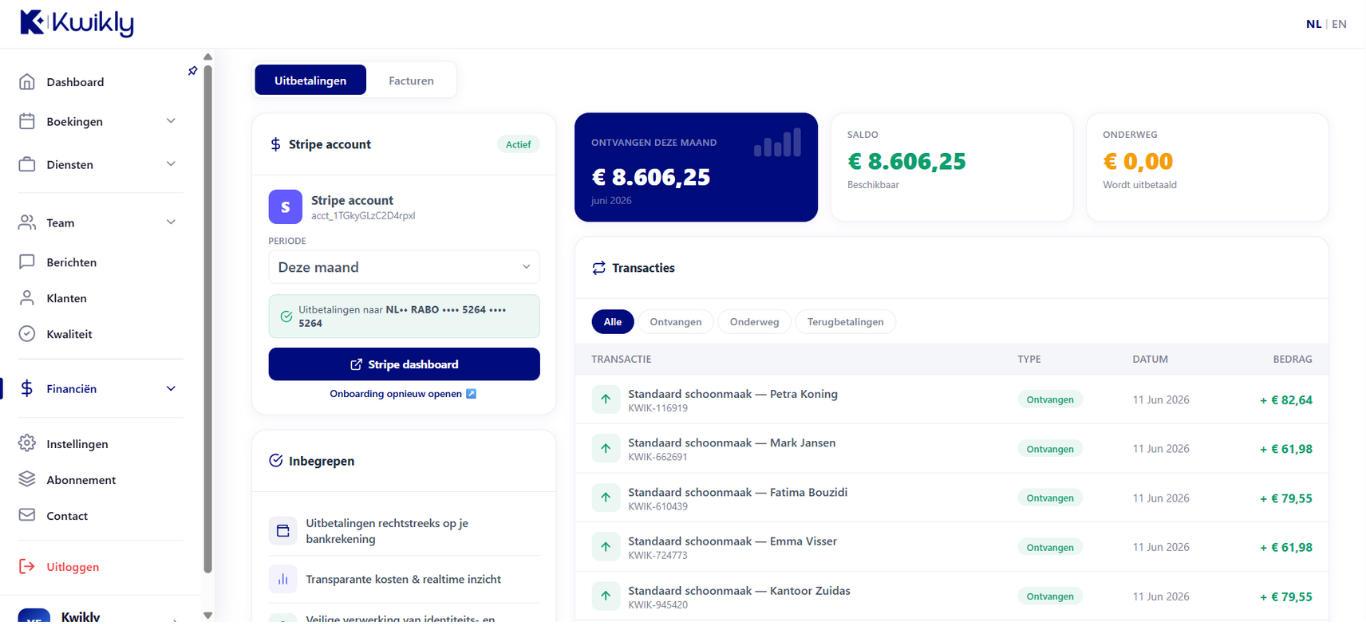
Task: Collapse the Financiën submenu chevron
Action: click(x=171, y=389)
